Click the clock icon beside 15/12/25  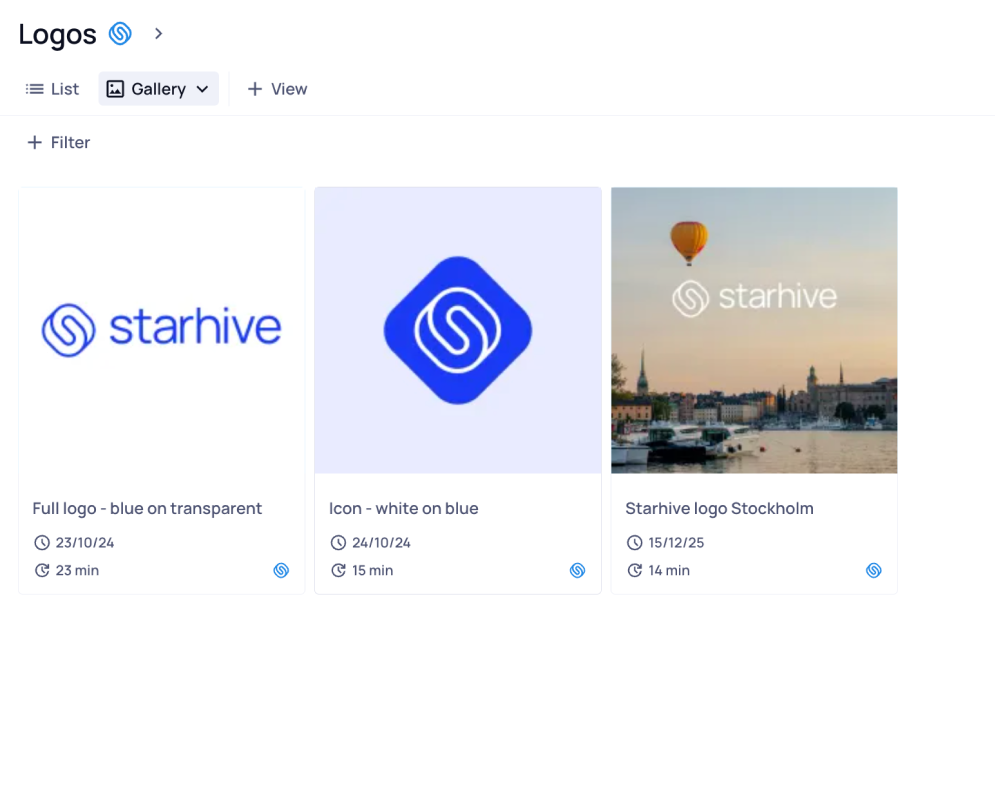[635, 543]
